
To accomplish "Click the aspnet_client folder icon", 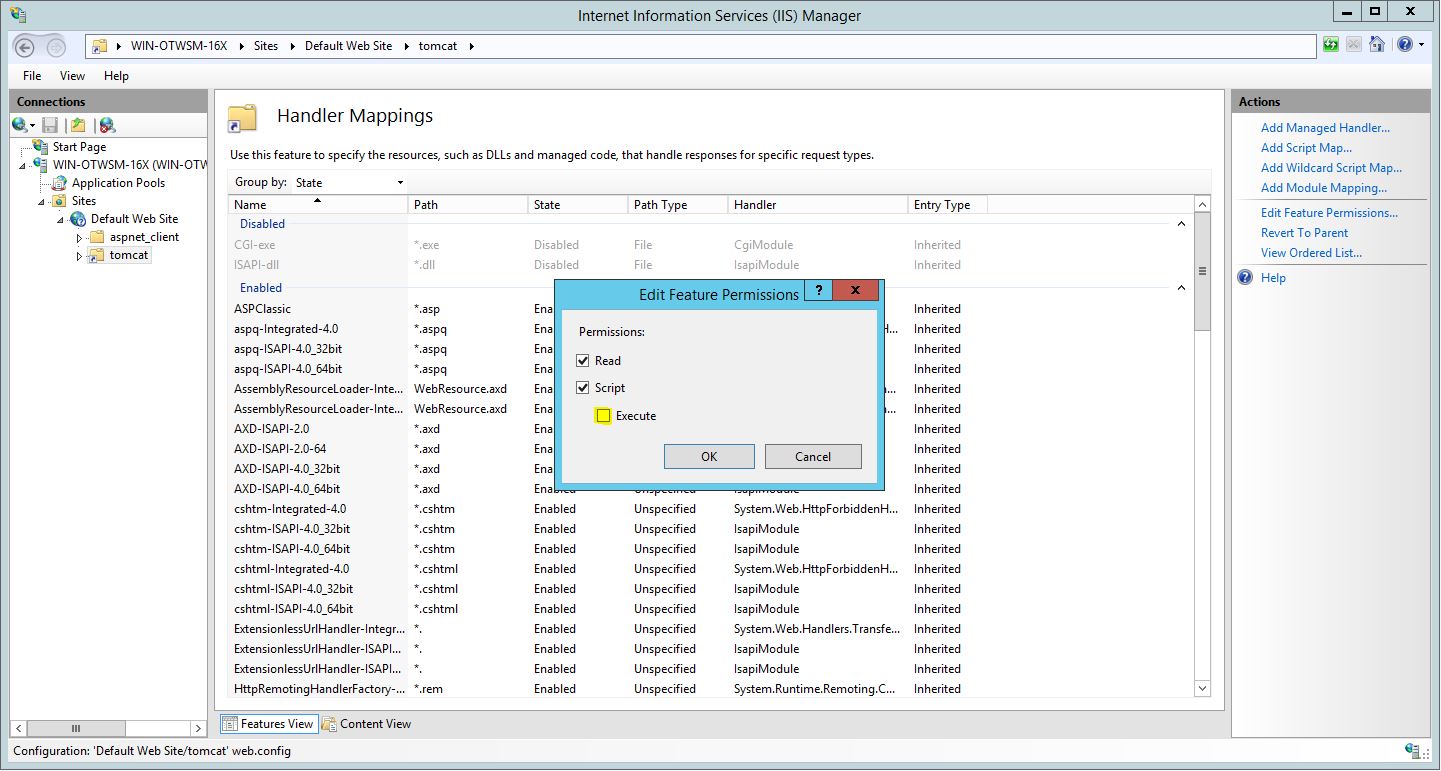I will (x=97, y=237).
